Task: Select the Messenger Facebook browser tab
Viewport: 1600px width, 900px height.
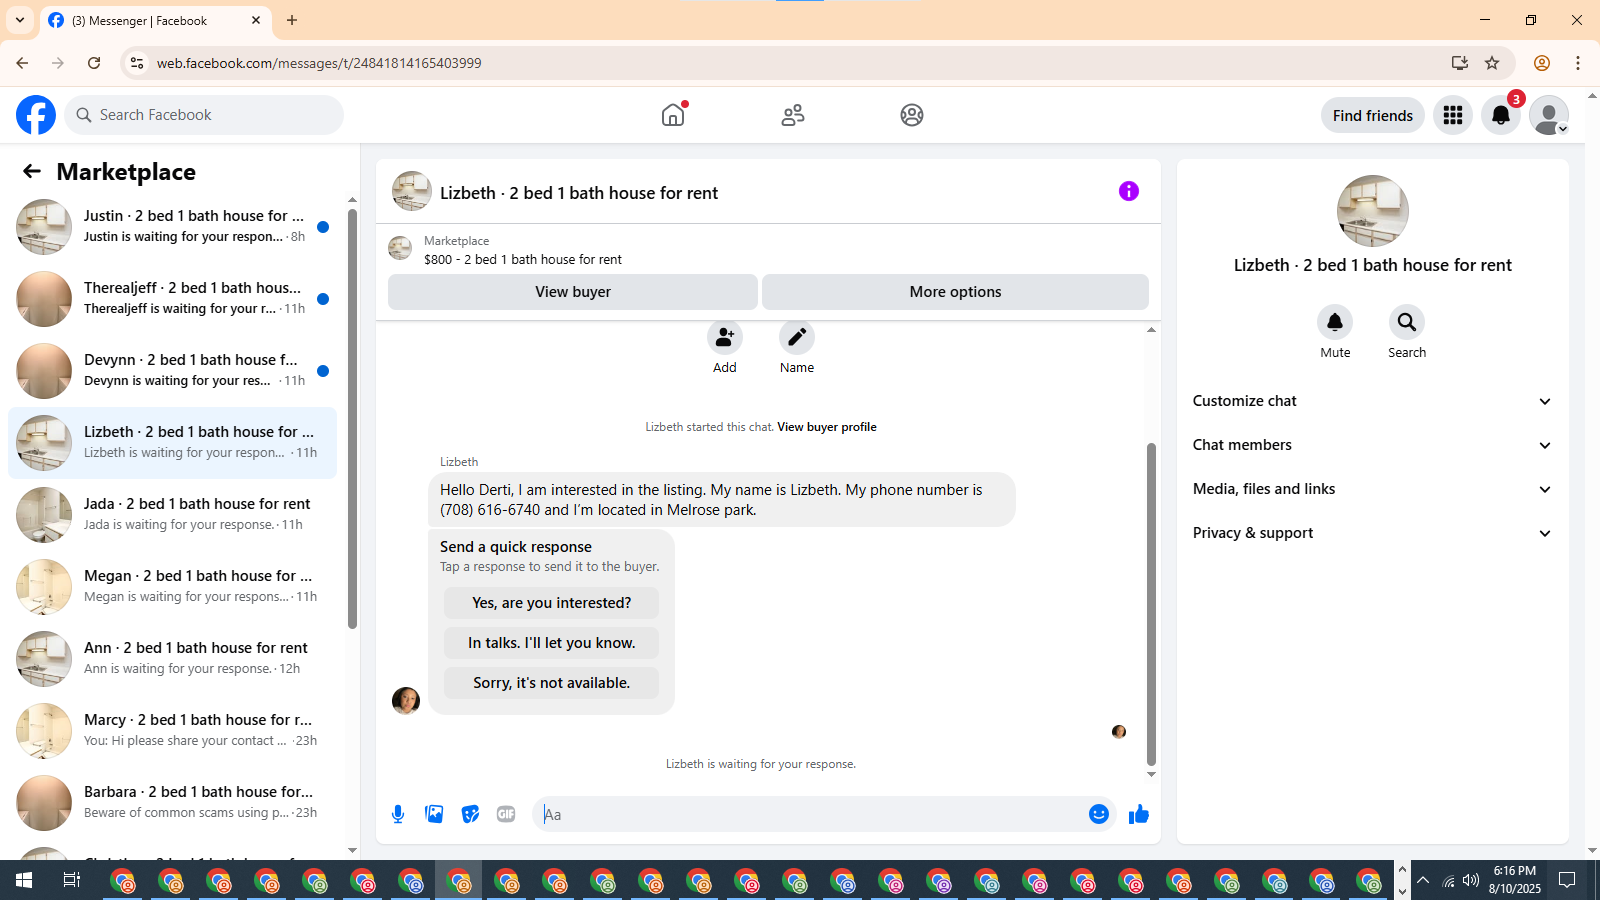Action: pos(155,20)
